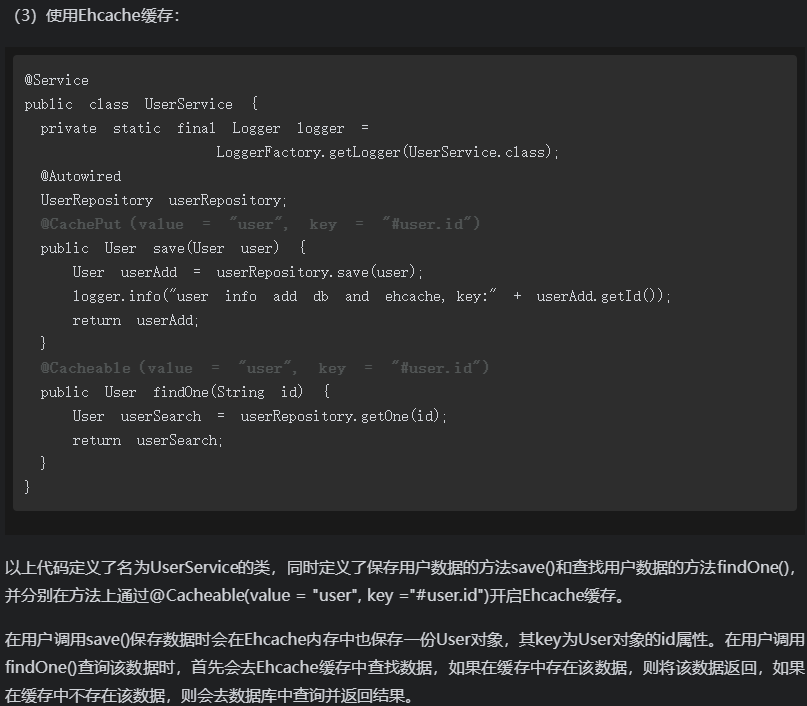Click line starting "findOne()查询该数据时"
807x706 pixels.
pyautogui.click(x=405, y=667)
